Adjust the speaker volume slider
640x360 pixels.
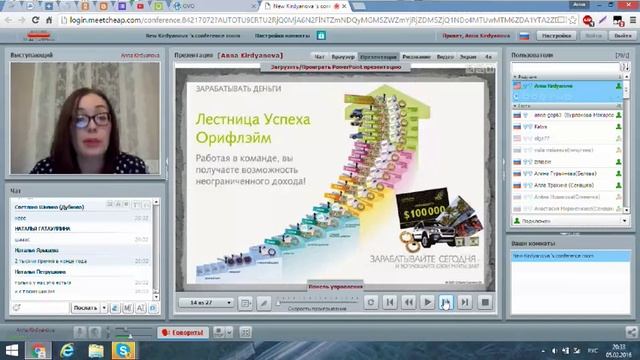(x=133, y=336)
